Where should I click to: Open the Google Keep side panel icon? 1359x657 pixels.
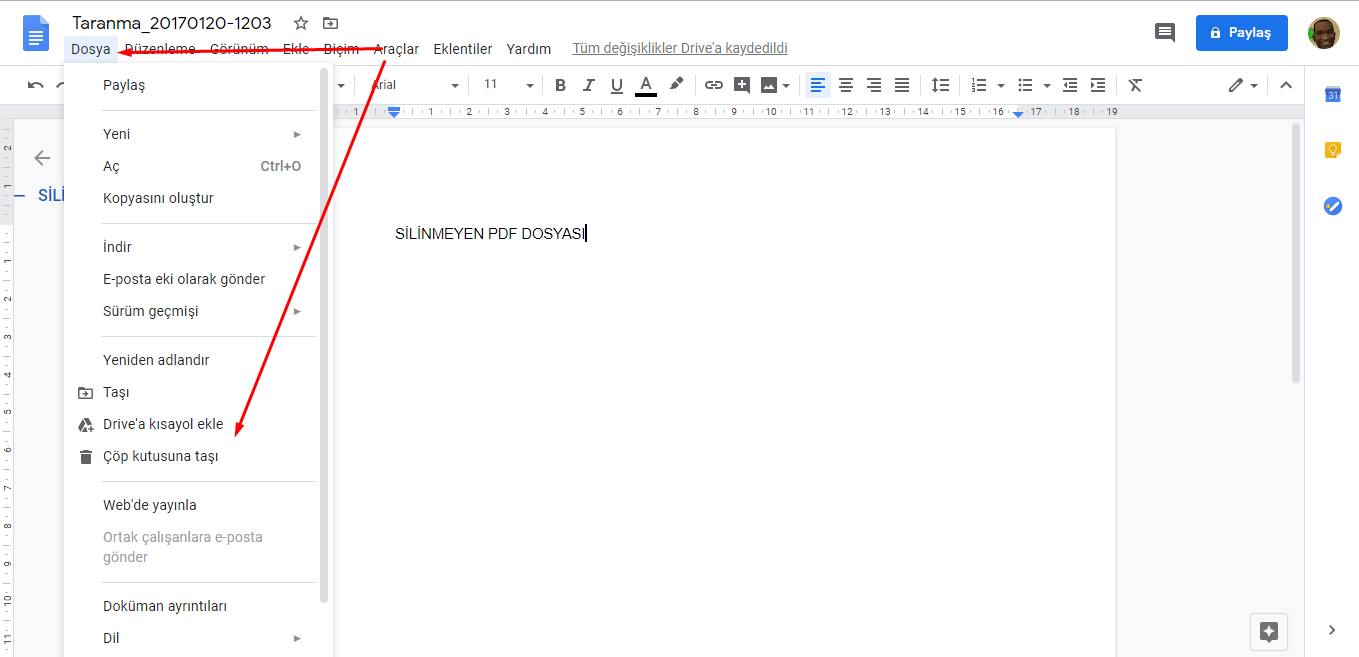[x=1332, y=150]
